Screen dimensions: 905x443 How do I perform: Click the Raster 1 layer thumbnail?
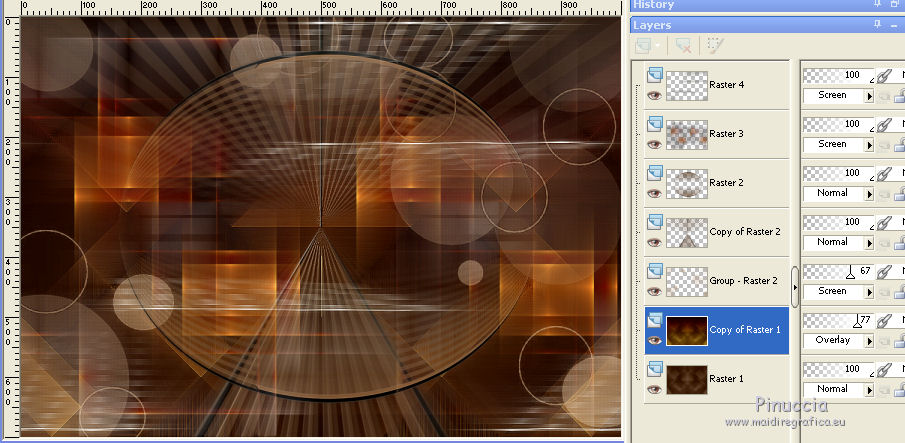687,380
